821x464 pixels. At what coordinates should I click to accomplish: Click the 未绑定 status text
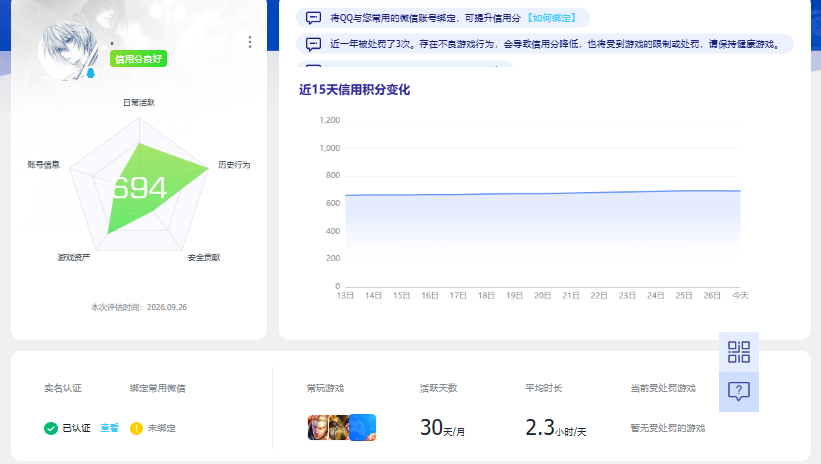pos(162,428)
